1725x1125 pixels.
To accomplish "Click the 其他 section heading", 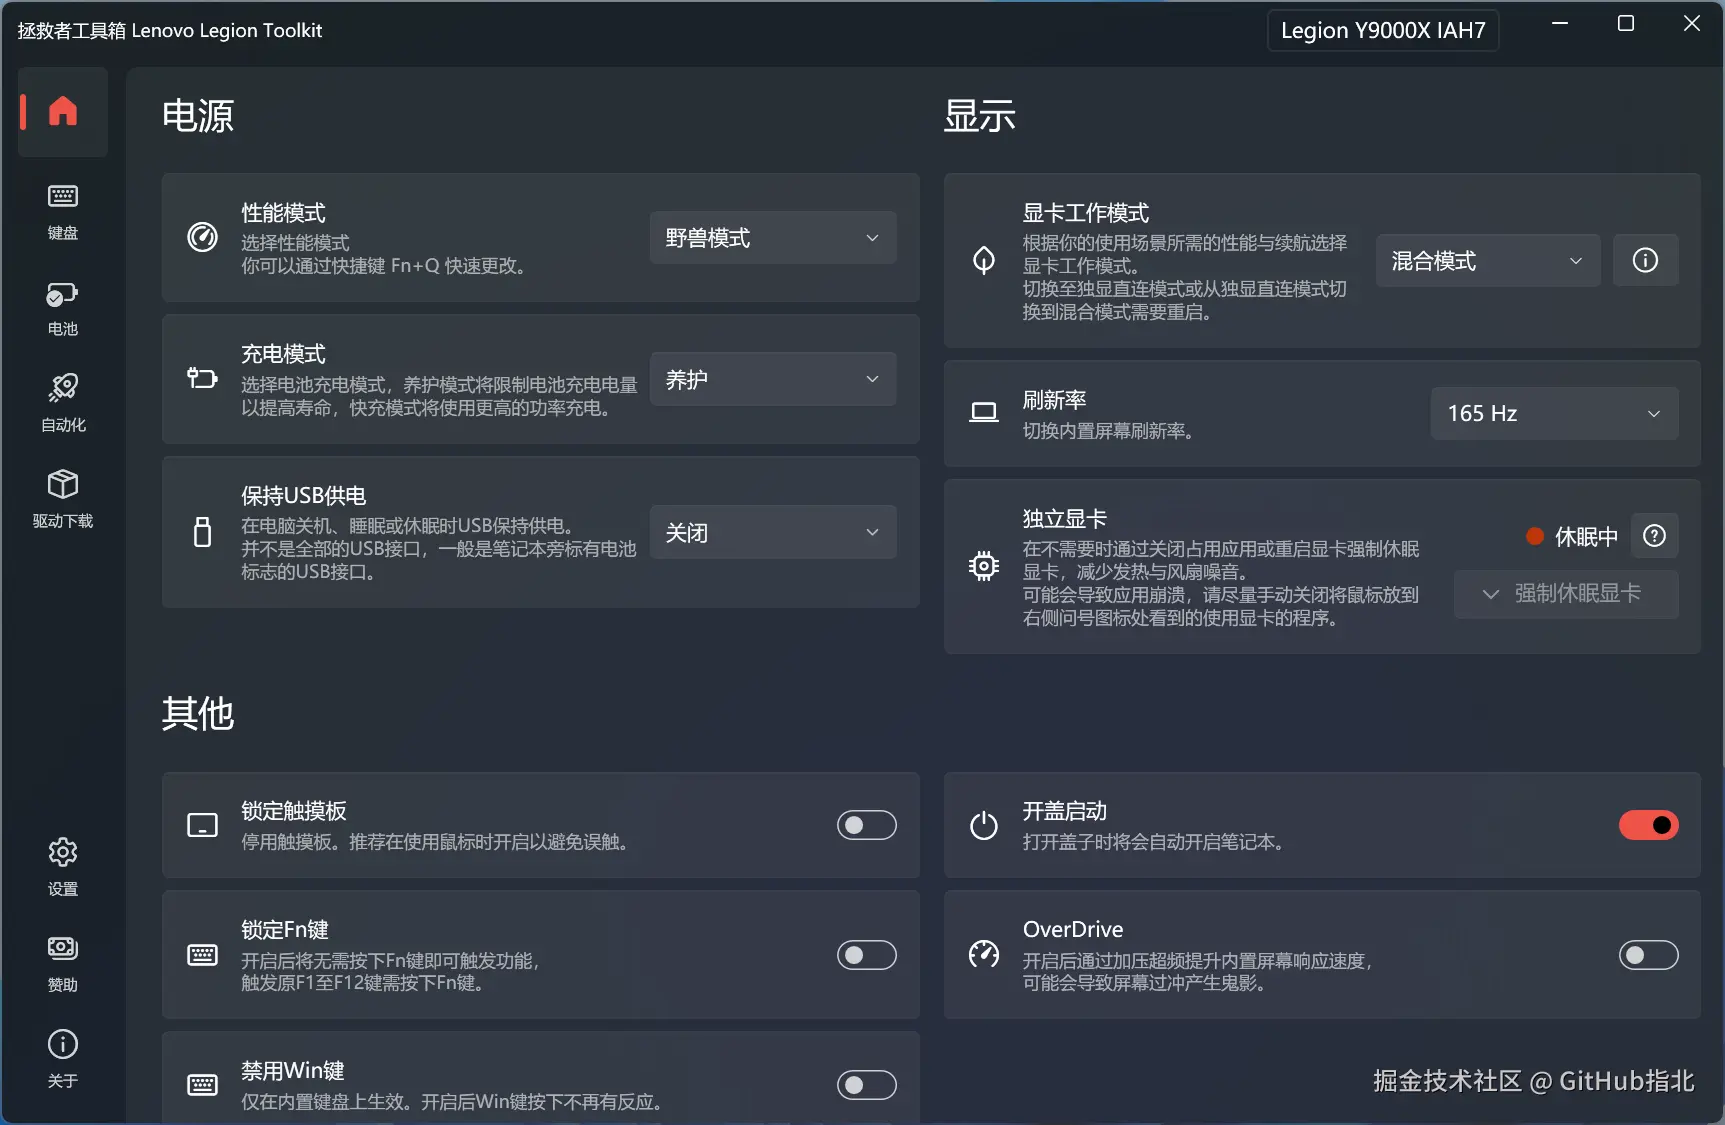I will tap(198, 714).
